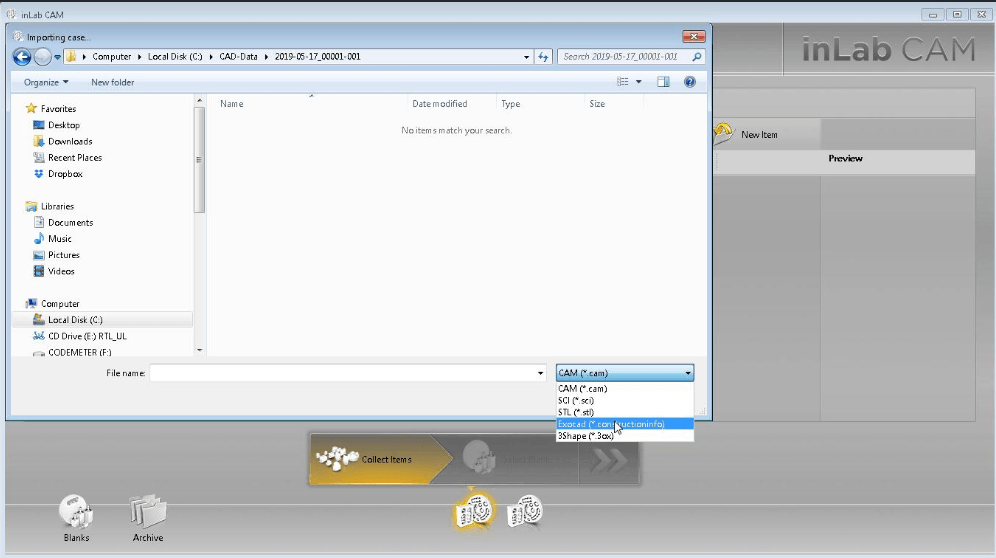Open the Archive icon in inLab CAM
Viewport: 996px width, 558px height.
[148, 519]
